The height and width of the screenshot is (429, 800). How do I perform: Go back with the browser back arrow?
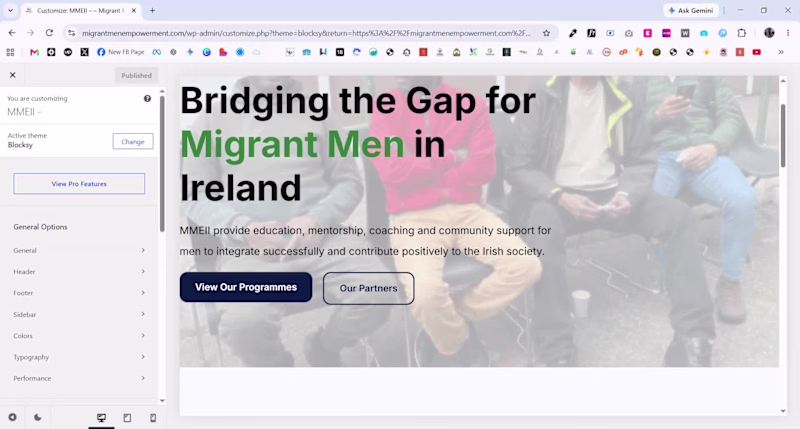[x=12, y=33]
